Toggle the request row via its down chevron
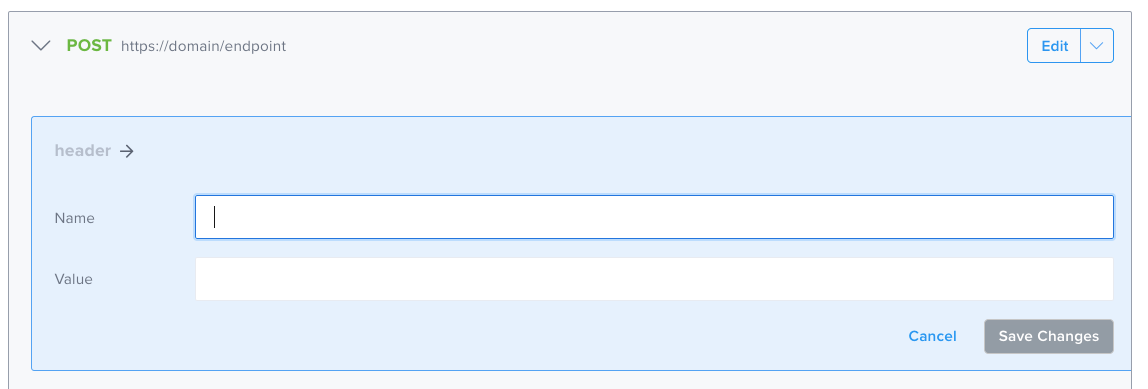 [41, 45]
